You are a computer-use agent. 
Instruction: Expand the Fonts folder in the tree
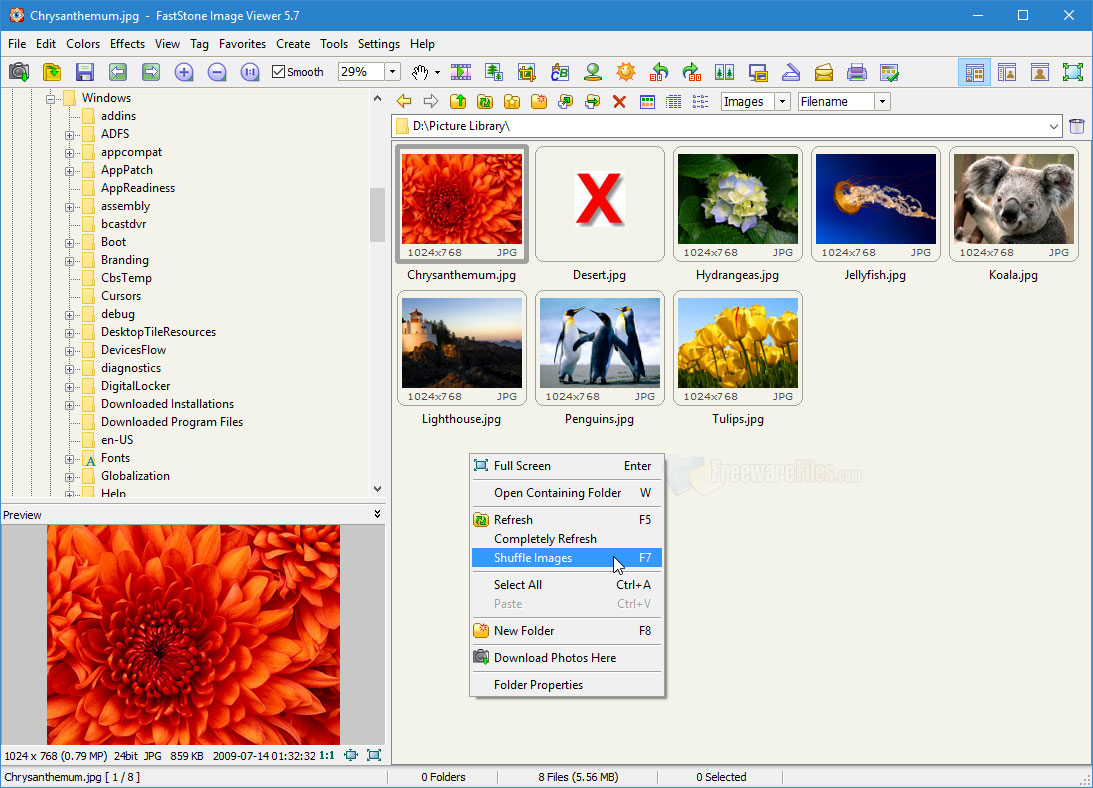point(67,457)
